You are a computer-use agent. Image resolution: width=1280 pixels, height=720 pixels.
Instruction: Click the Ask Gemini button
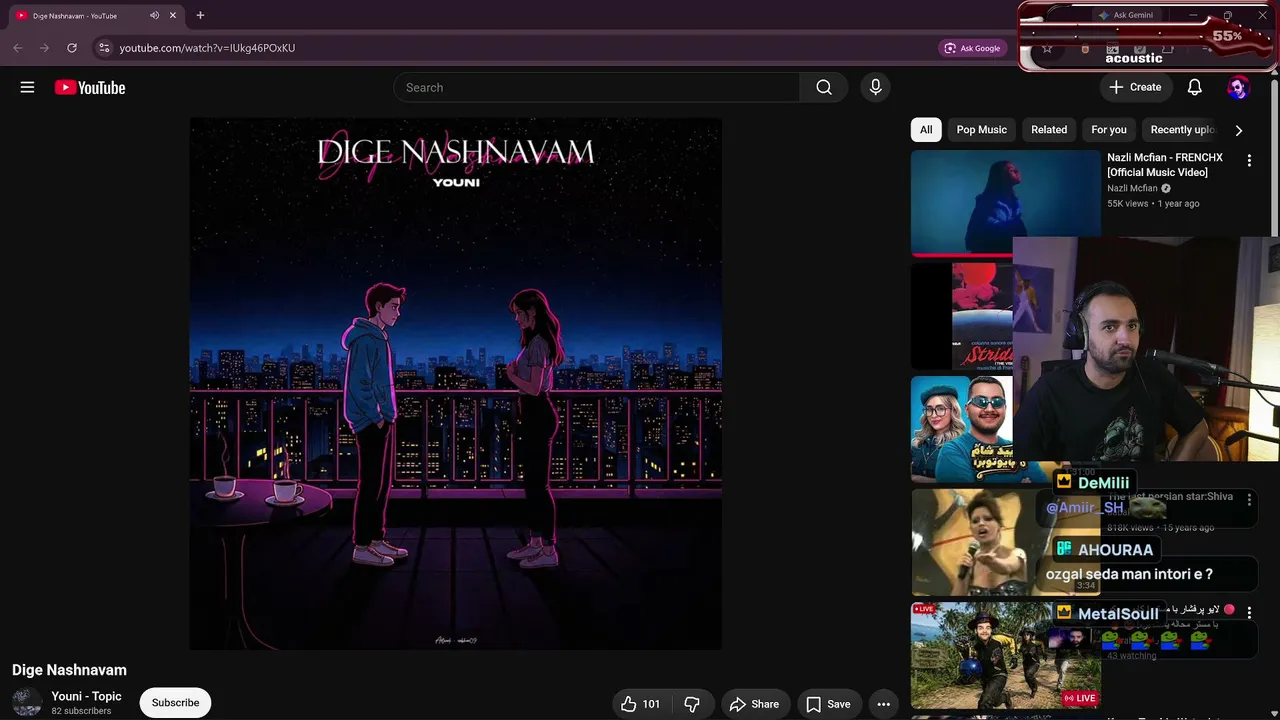point(1125,15)
